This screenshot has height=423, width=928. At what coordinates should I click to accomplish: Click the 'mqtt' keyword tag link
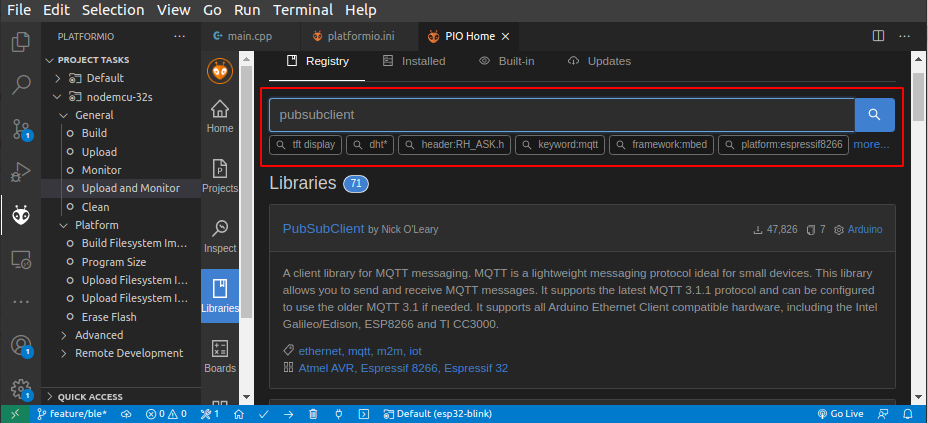(x=359, y=351)
